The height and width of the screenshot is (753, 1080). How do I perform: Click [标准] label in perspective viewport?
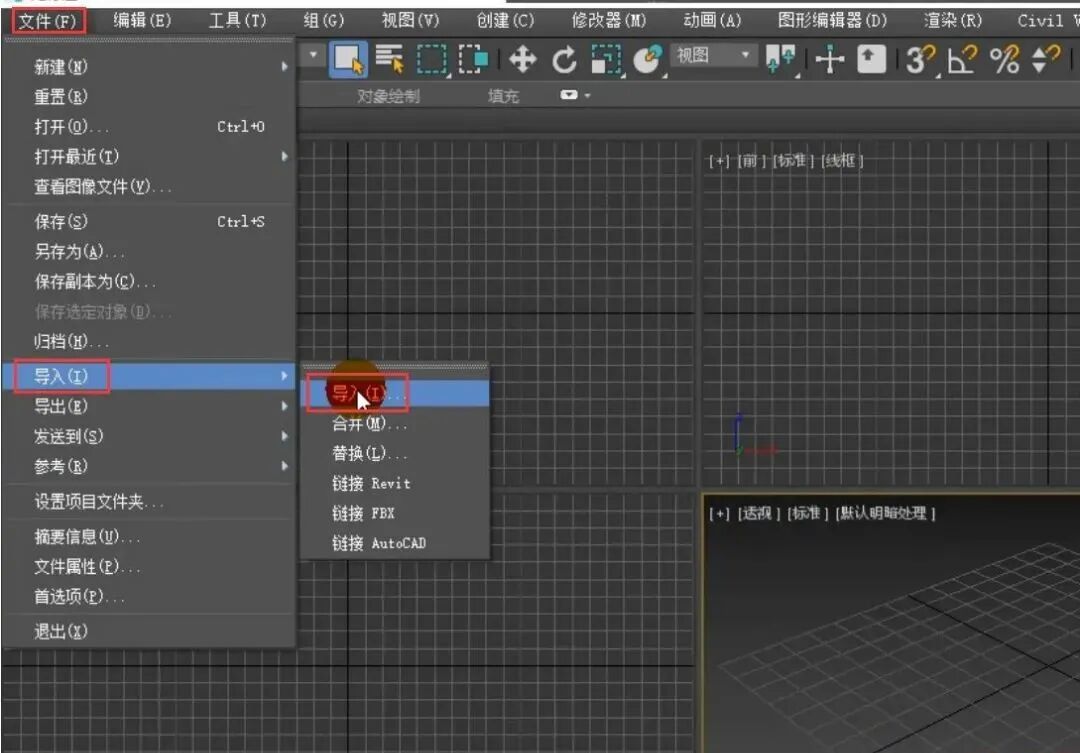click(x=808, y=513)
